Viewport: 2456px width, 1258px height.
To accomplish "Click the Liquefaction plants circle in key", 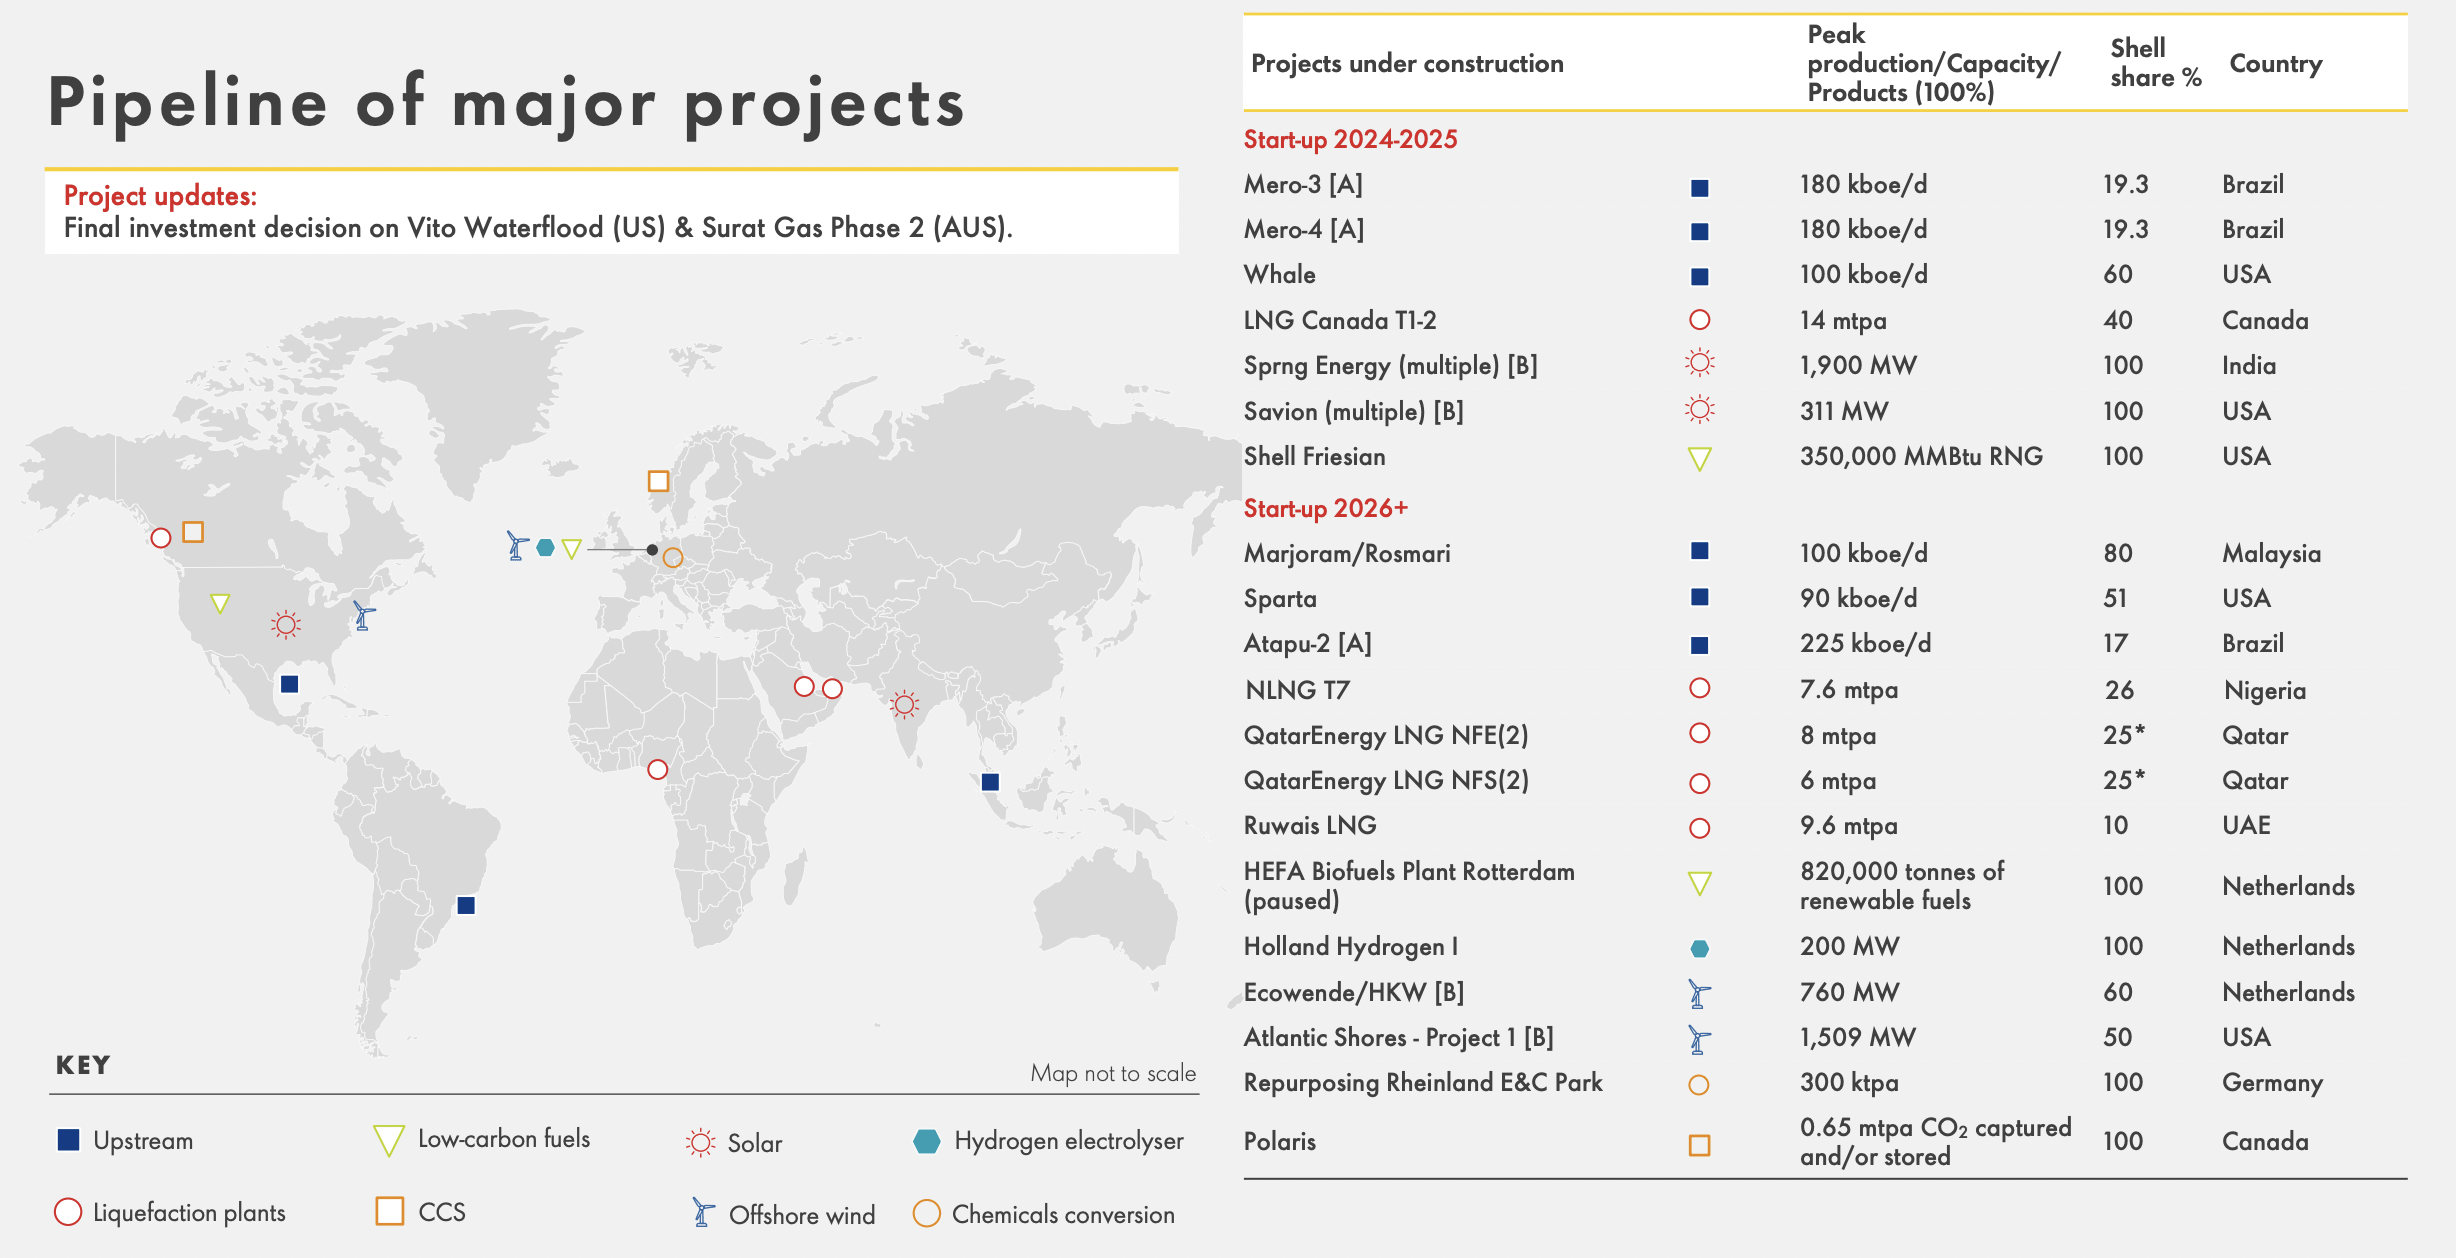I will 67,1212.
